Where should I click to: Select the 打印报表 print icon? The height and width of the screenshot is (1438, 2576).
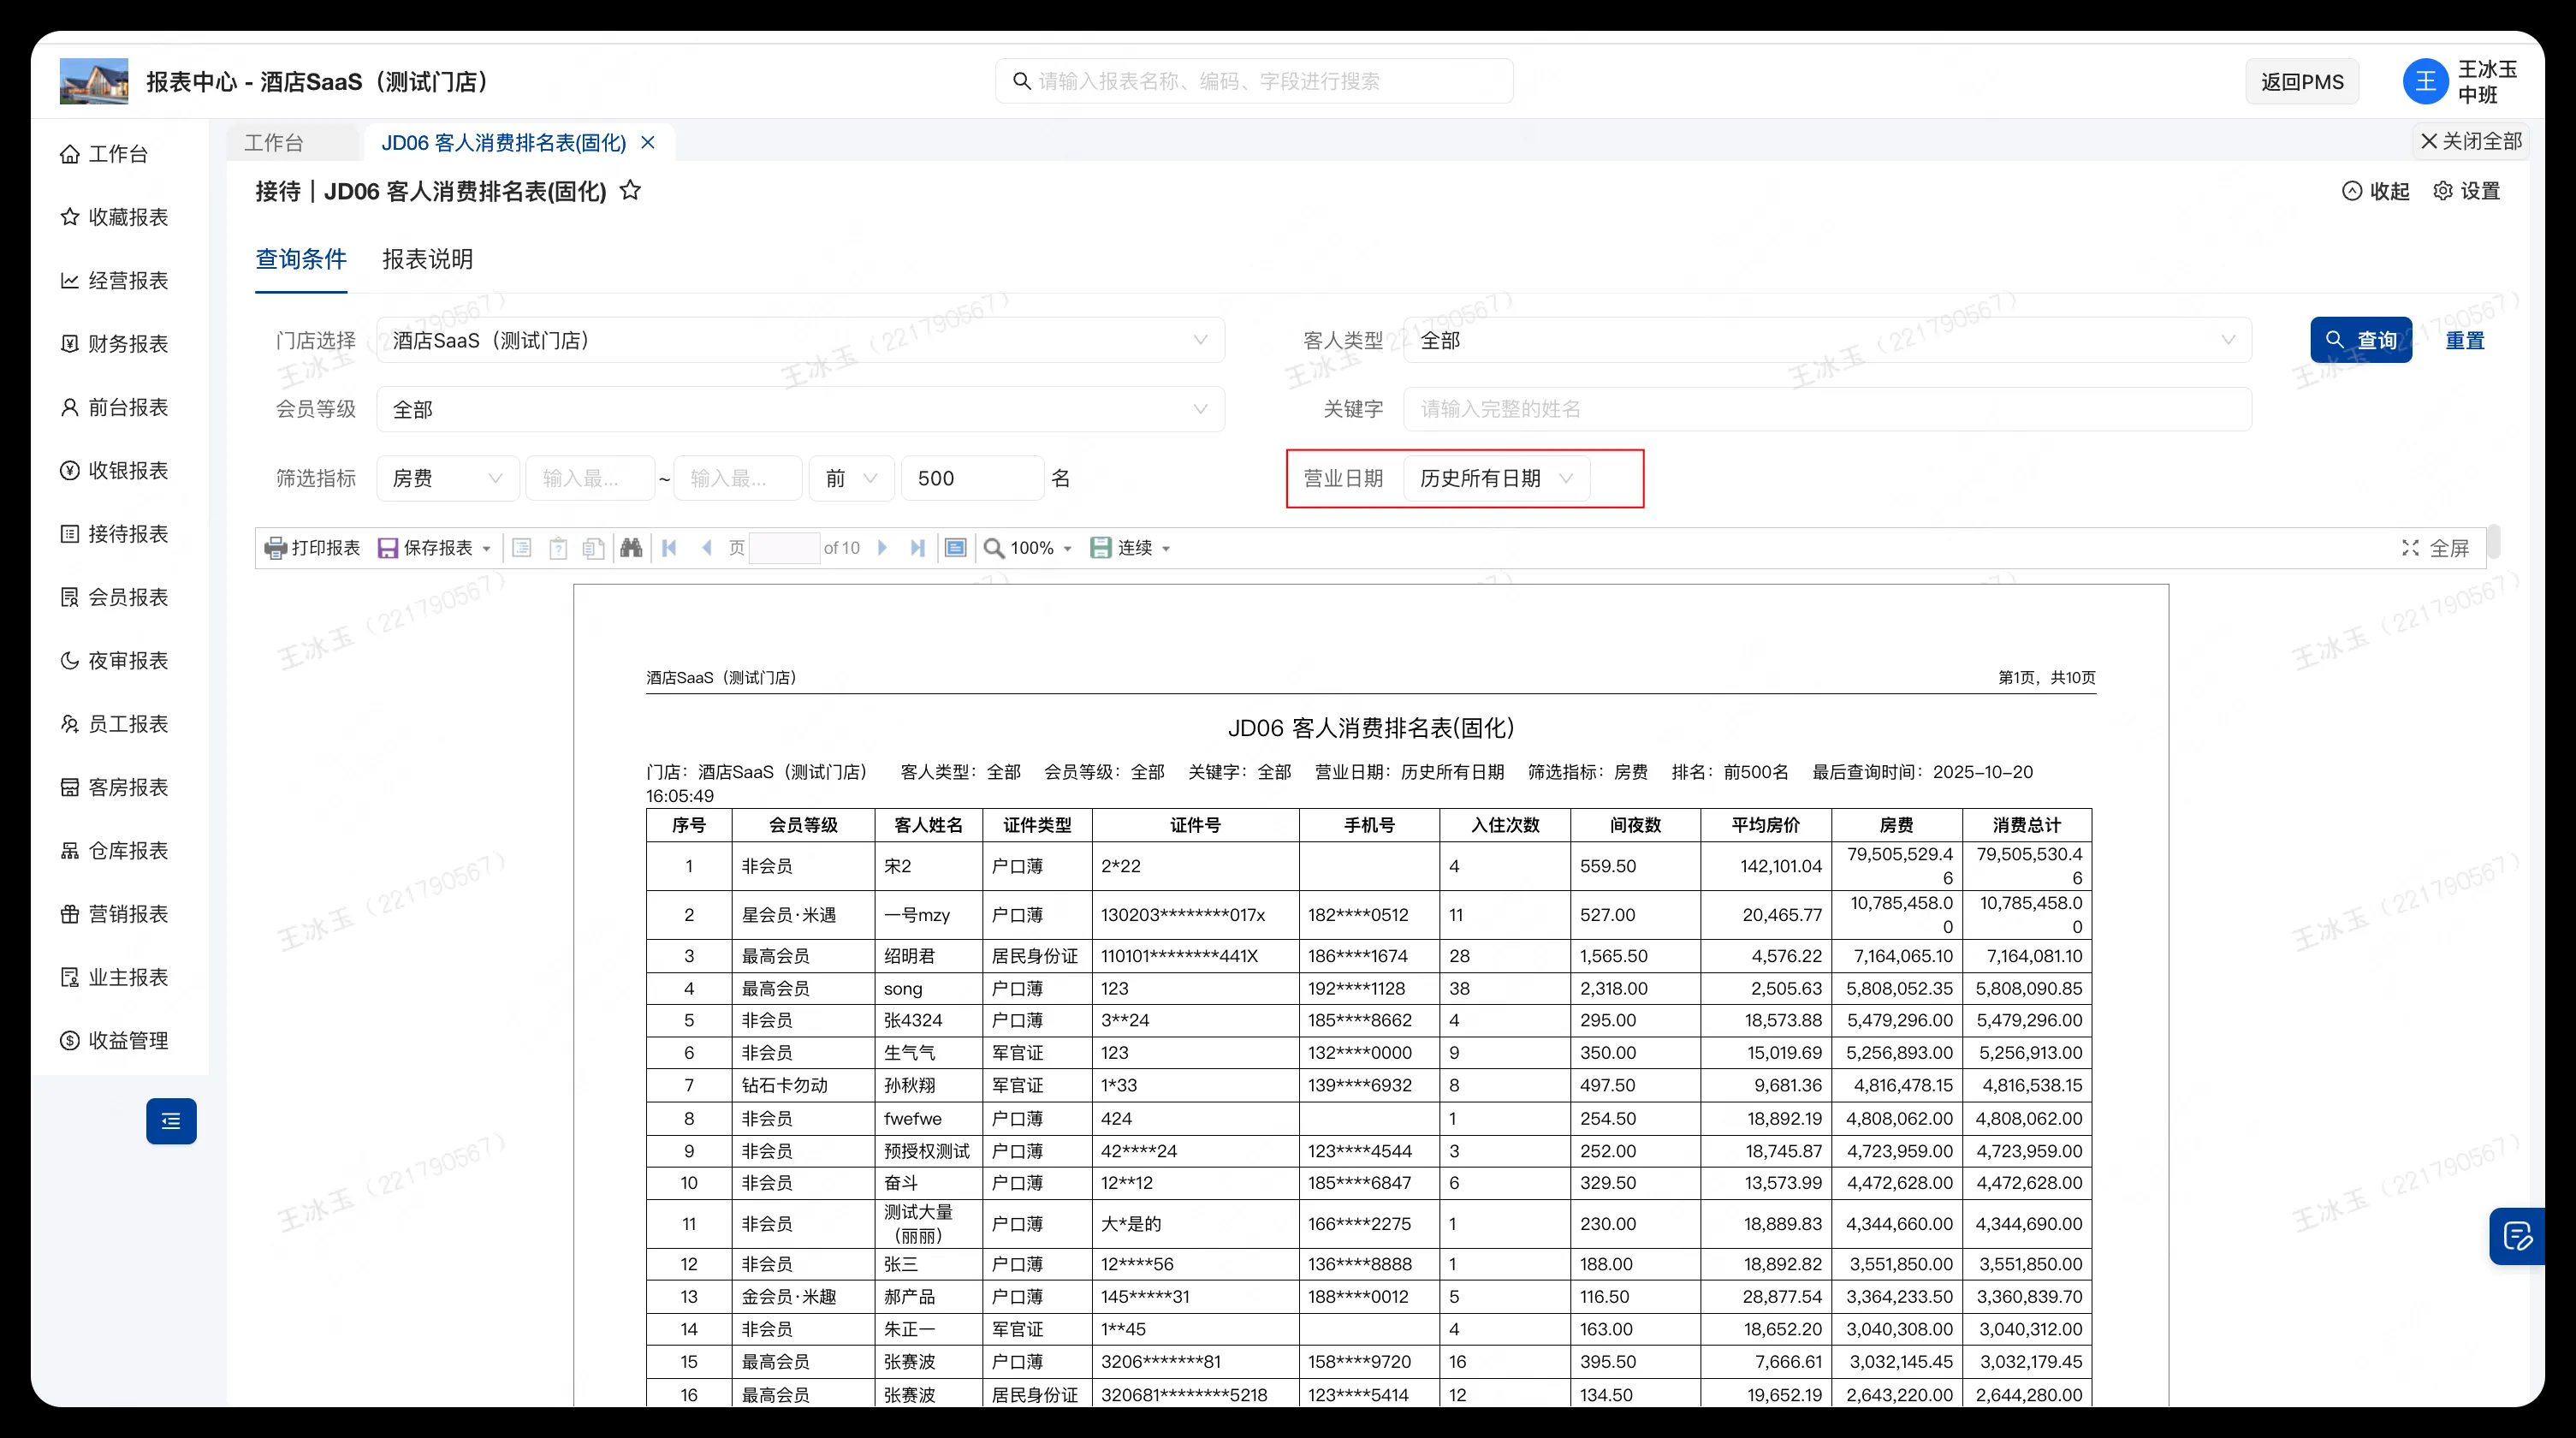(276, 547)
